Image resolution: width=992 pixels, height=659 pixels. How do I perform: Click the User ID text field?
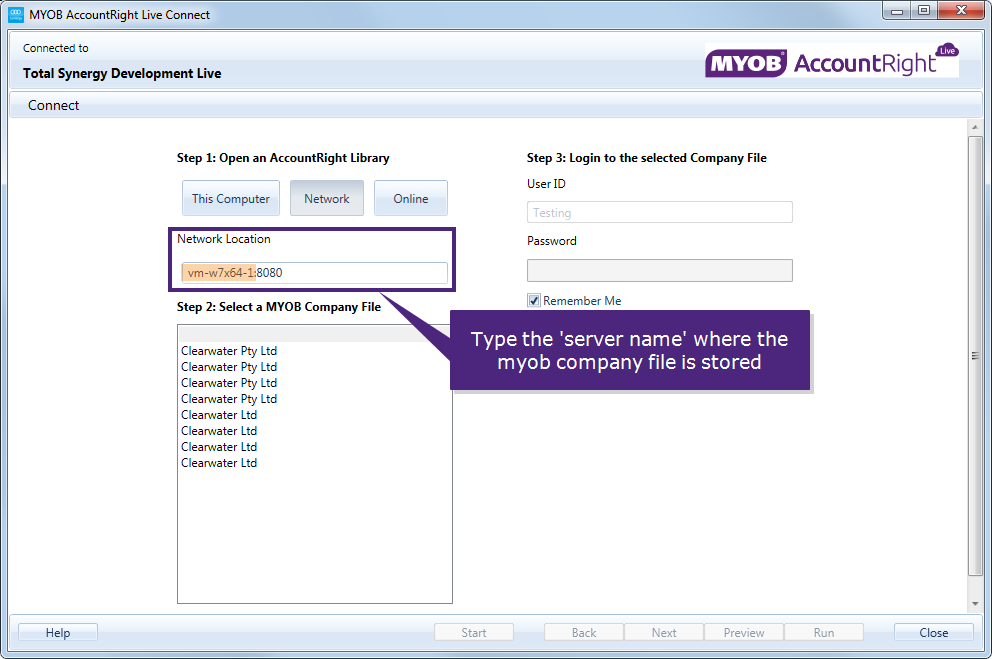click(659, 212)
